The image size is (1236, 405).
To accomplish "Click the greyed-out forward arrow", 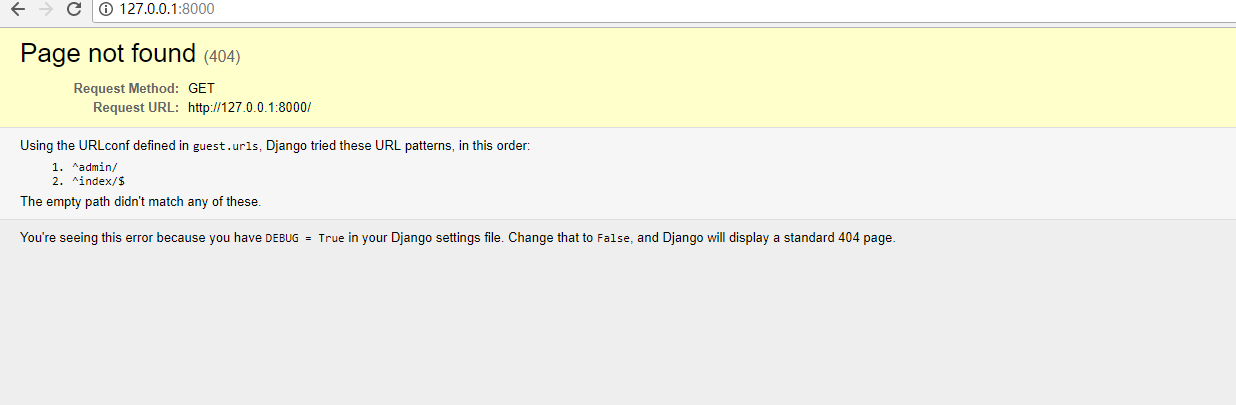I will pos(46,9).
